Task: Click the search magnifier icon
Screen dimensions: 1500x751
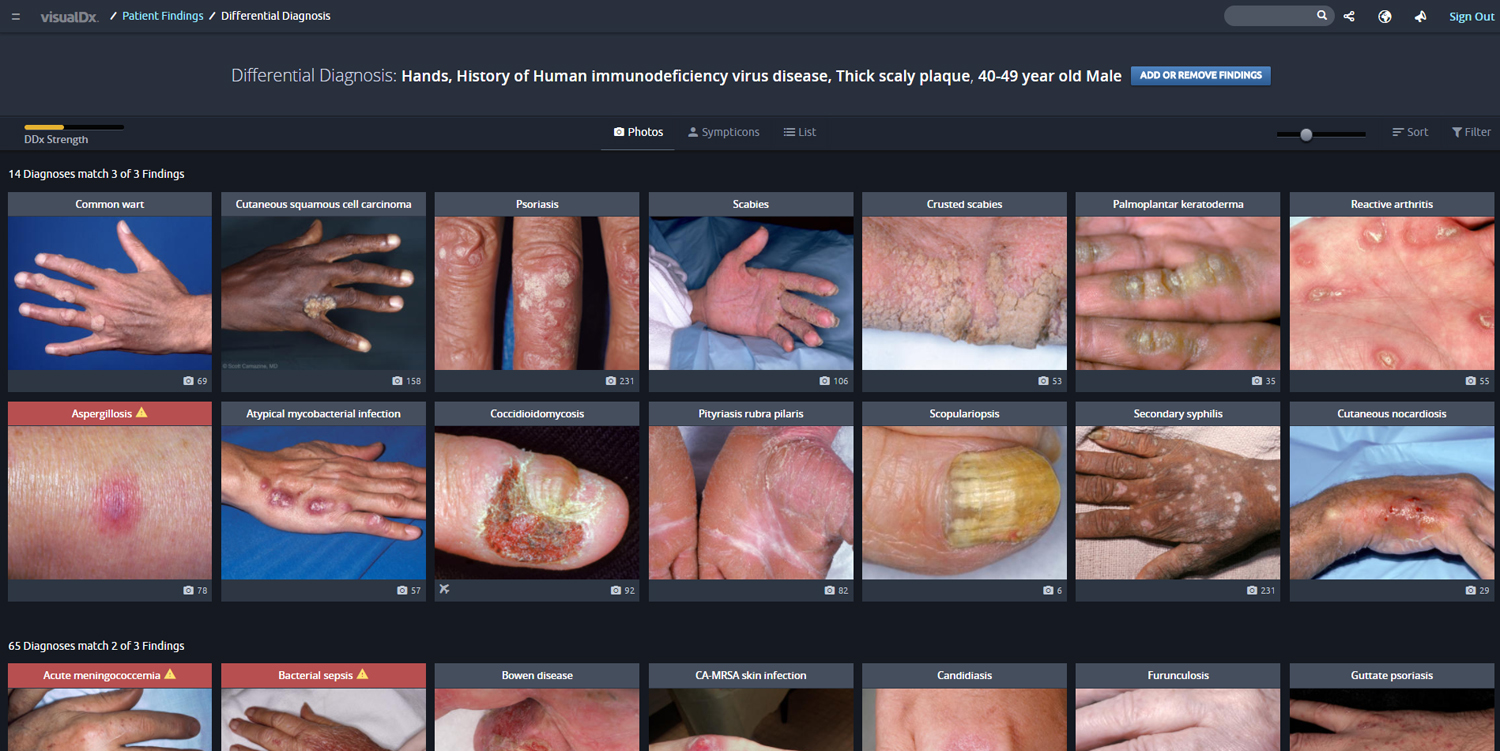Action: point(1322,16)
